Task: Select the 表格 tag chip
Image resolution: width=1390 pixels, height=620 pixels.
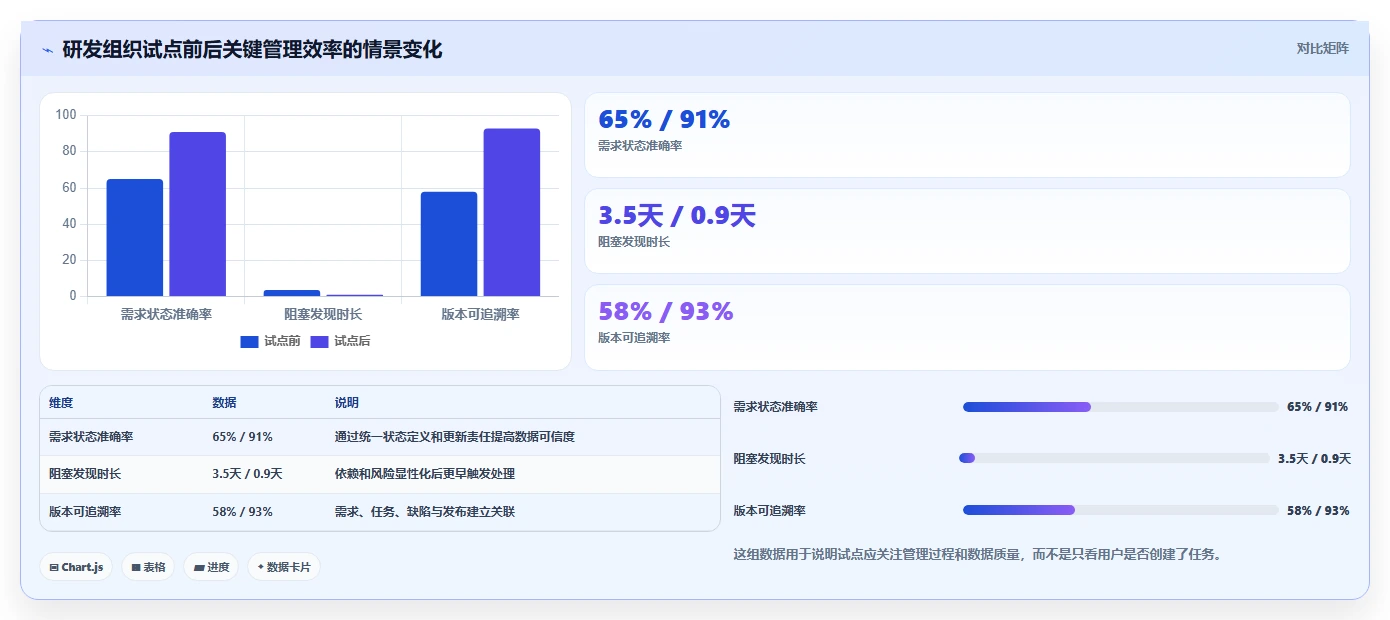Action: click(x=148, y=567)
